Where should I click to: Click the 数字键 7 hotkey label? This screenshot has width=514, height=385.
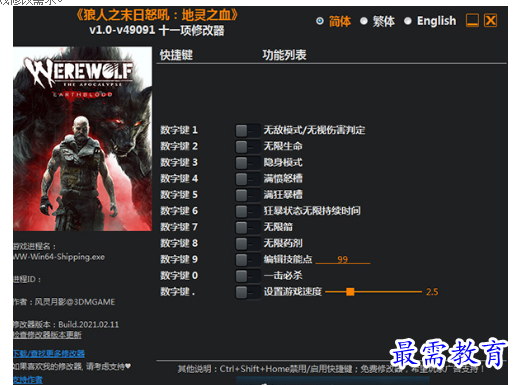[179, 227]
